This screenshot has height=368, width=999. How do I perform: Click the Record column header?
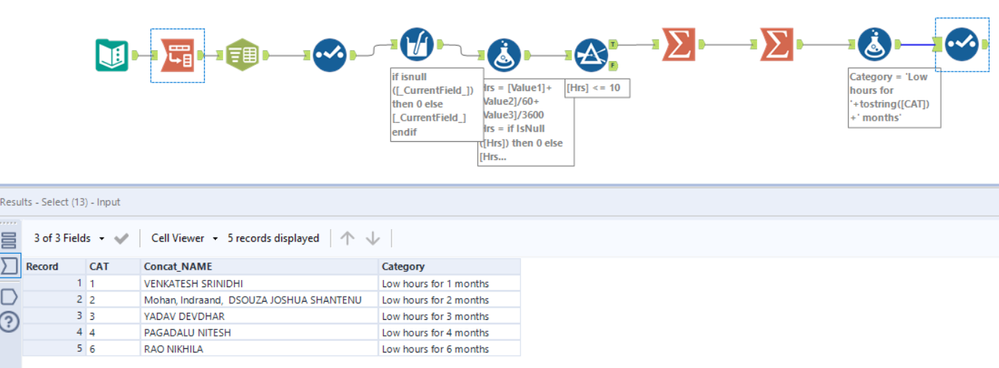coord(54,266)
